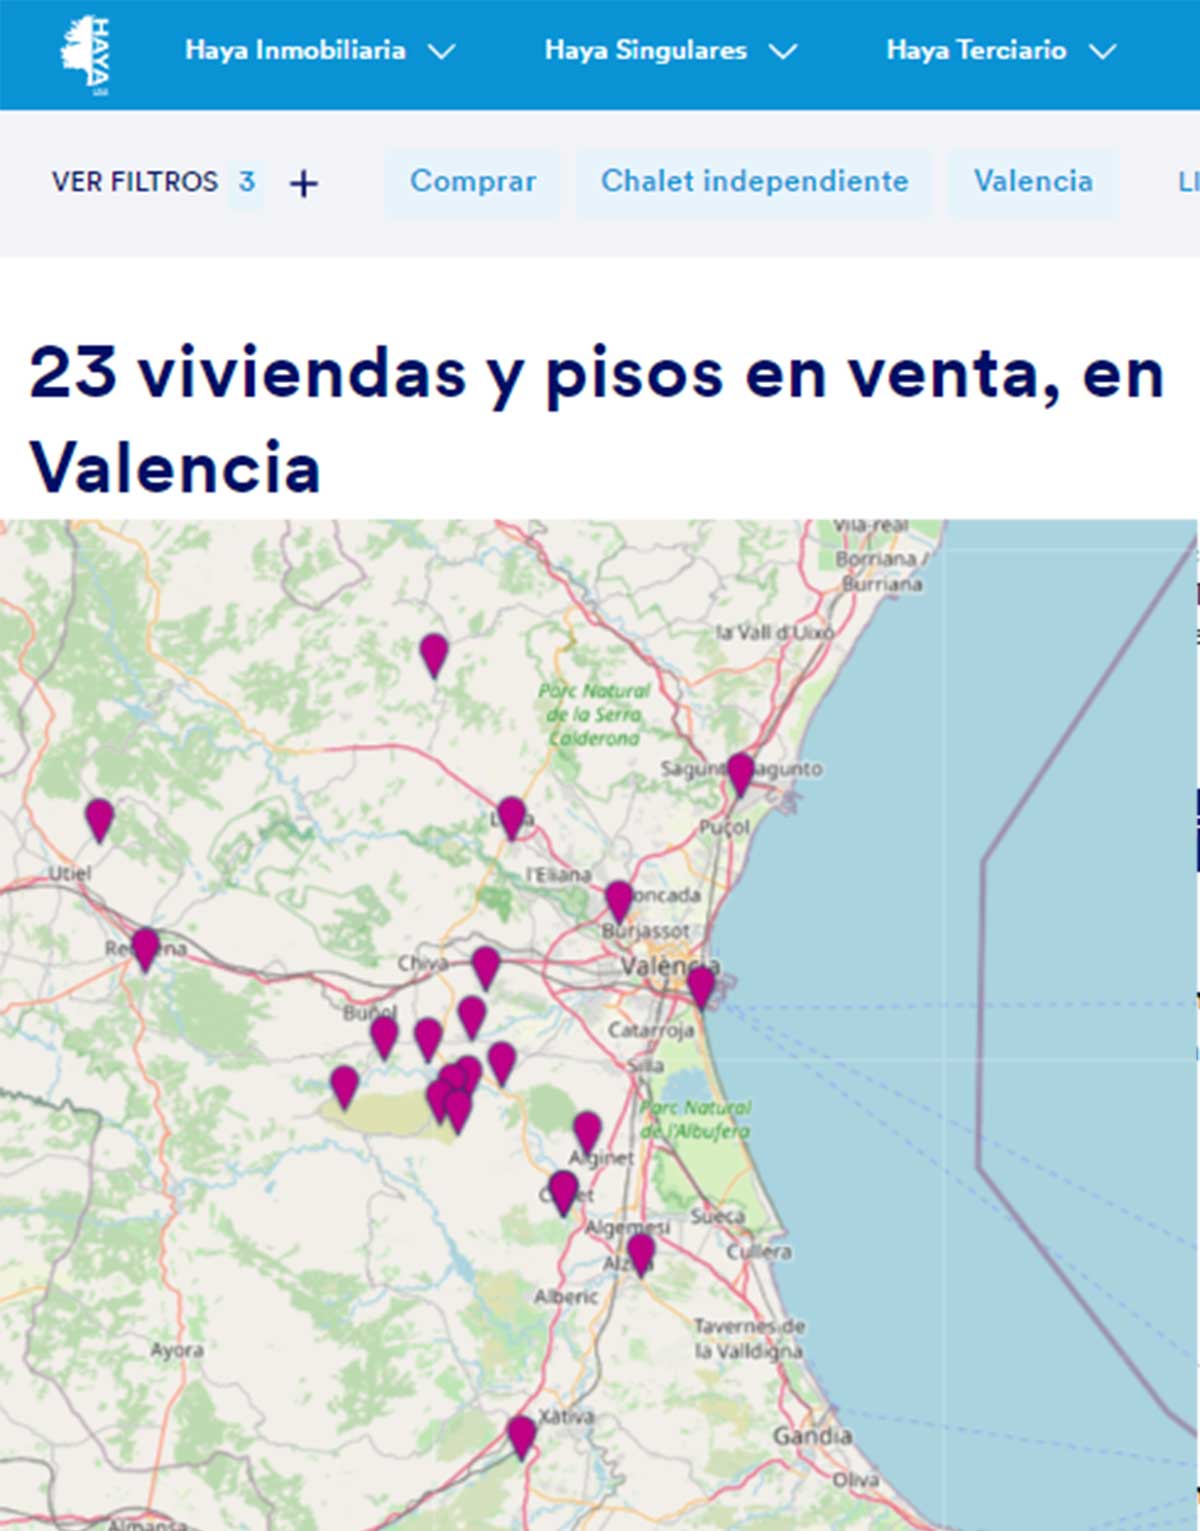Select the pin on València coast
This screenshot has height=1531, width=1200.
point(701,985)
